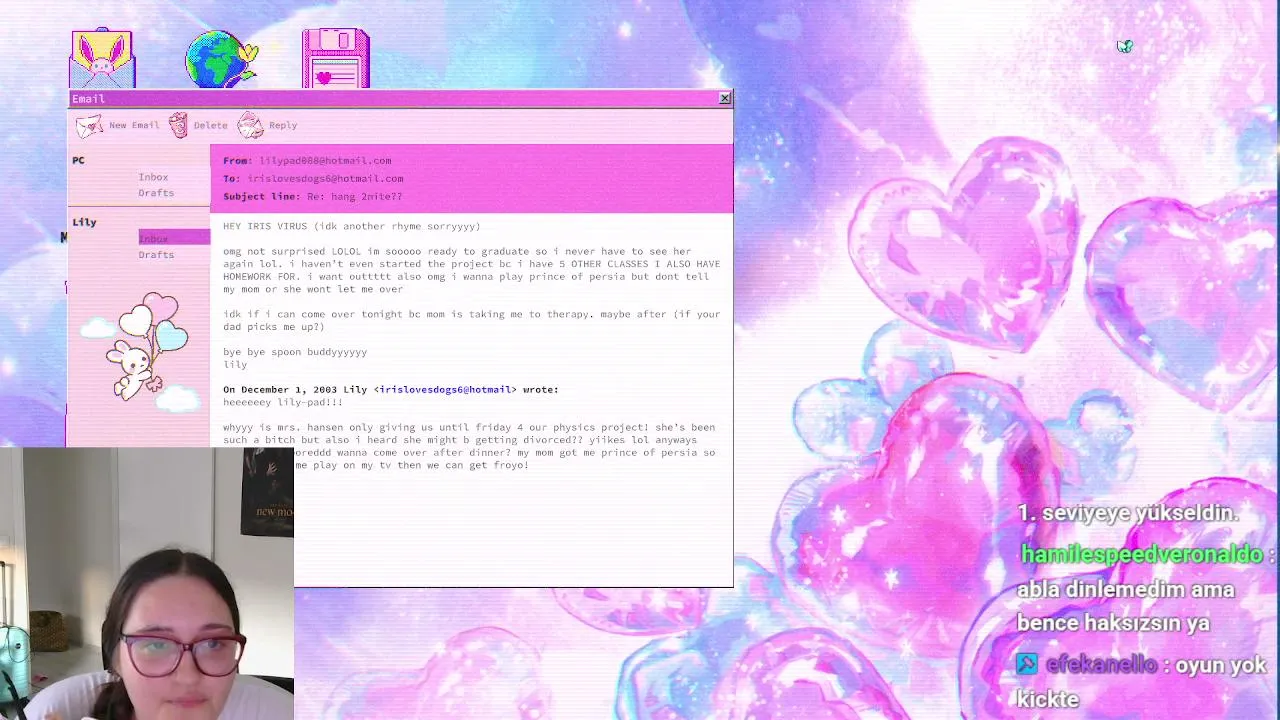Select the highlighted Inbox under Lily

(x=174, y=238)
